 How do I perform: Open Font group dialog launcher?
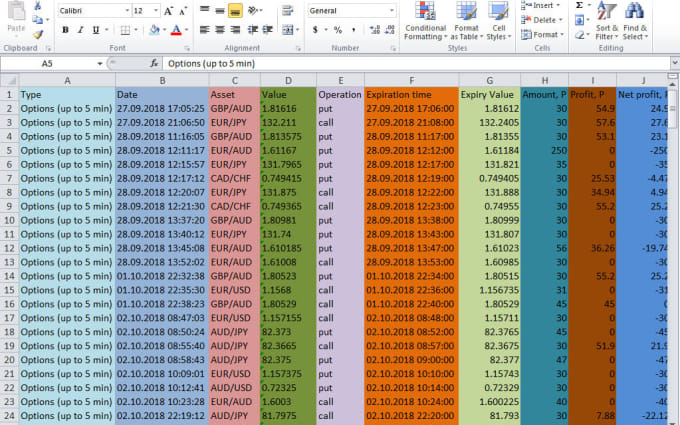coord(187,49)
